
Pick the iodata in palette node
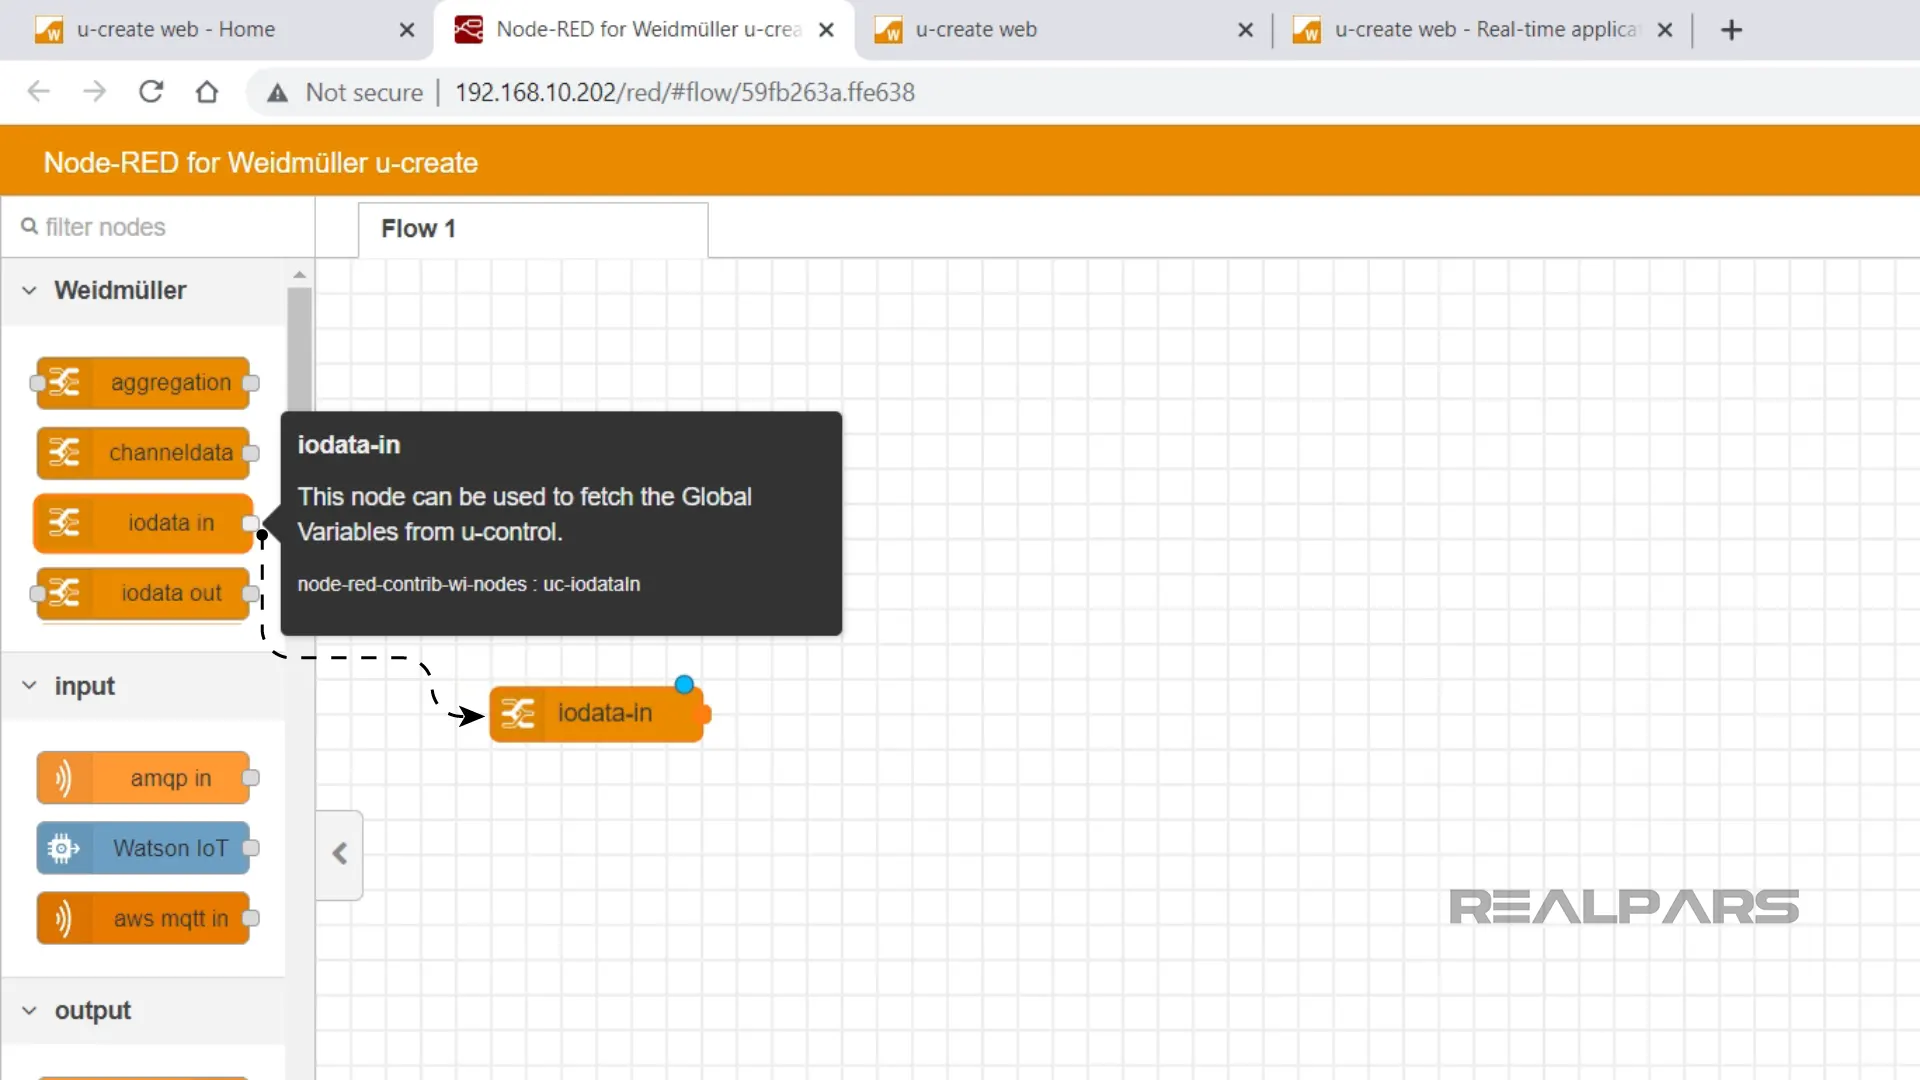[x=144, y=523]
